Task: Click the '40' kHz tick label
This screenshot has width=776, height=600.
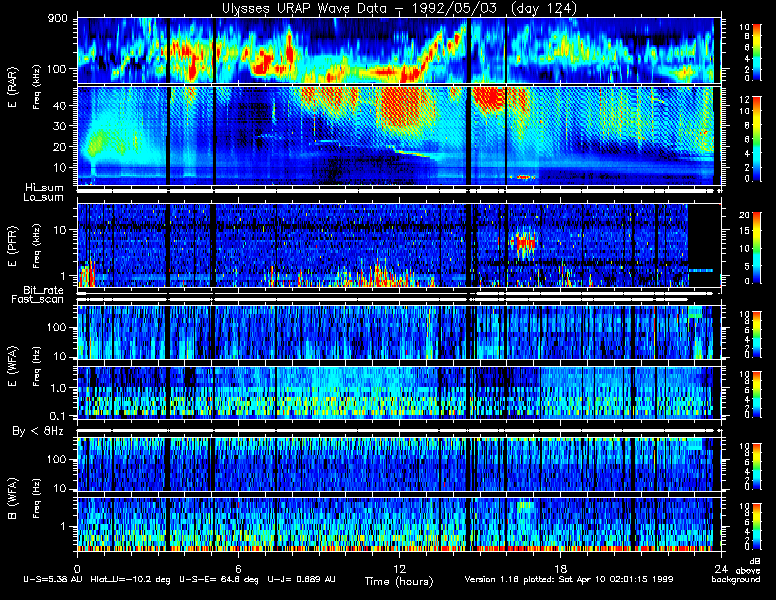Action: click(x=60, y=105)
